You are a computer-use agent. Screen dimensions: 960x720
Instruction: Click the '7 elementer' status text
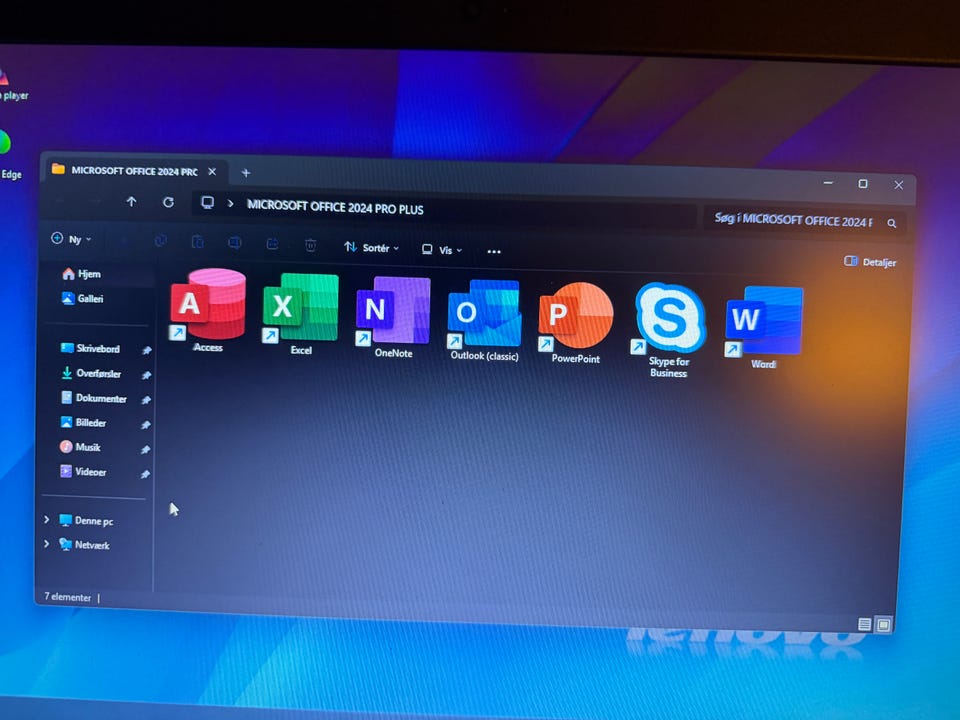(67, 597)
